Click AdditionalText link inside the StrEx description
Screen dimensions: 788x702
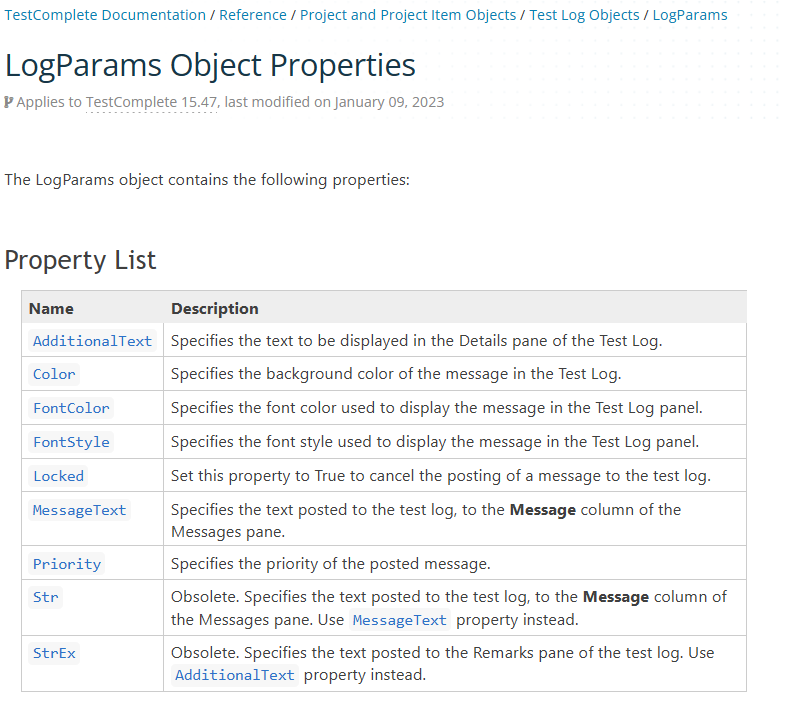point(235,675)
